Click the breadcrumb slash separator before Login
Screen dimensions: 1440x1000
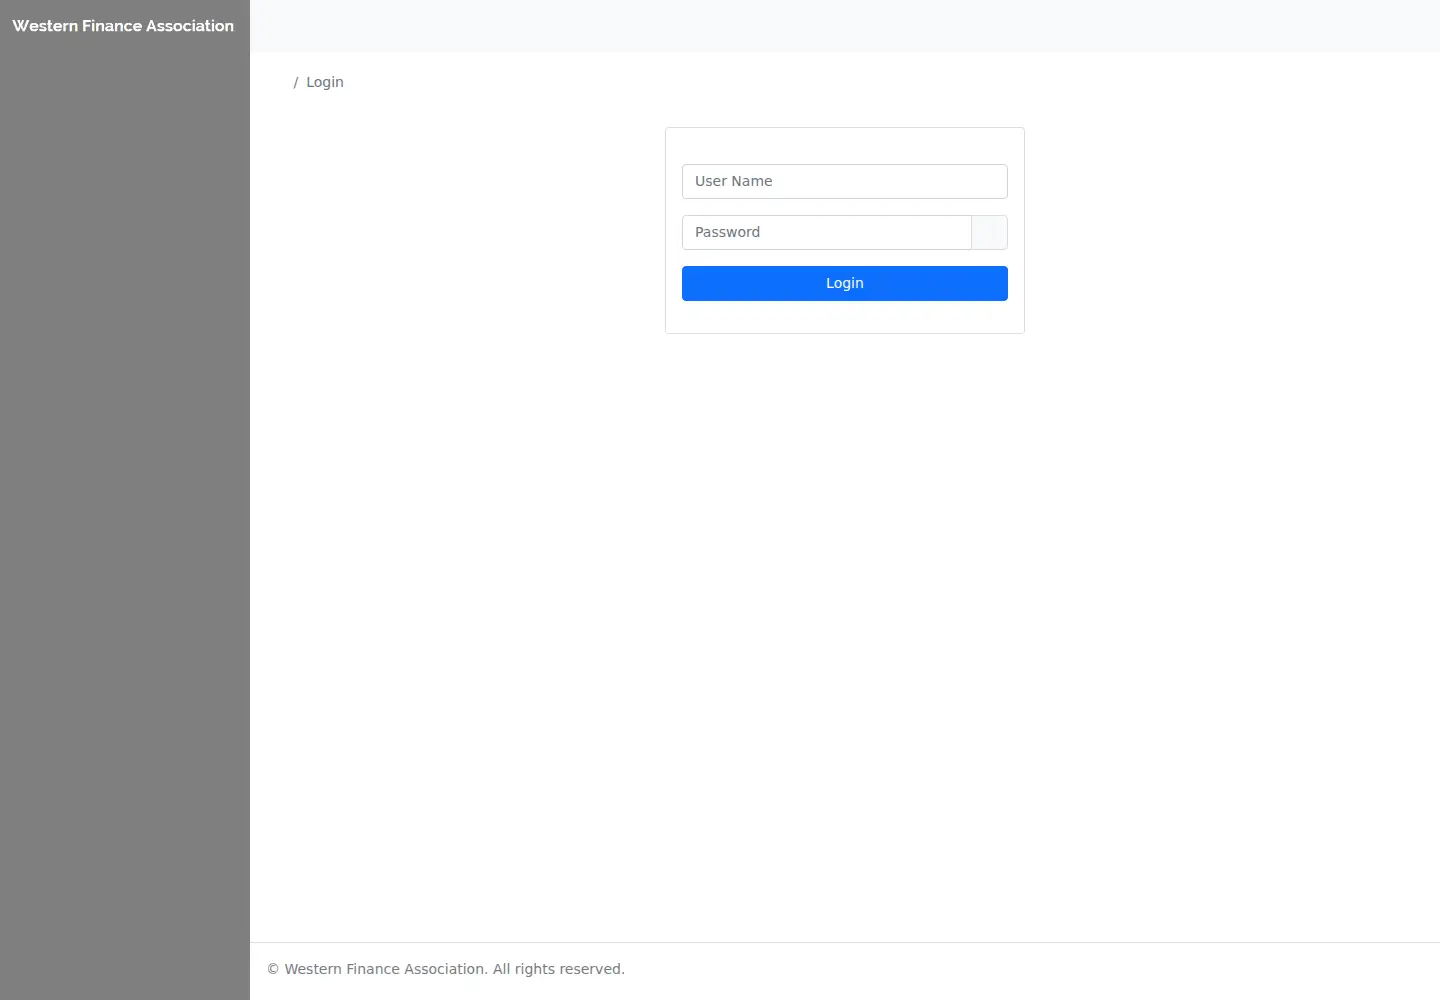[x=296, y=82]
